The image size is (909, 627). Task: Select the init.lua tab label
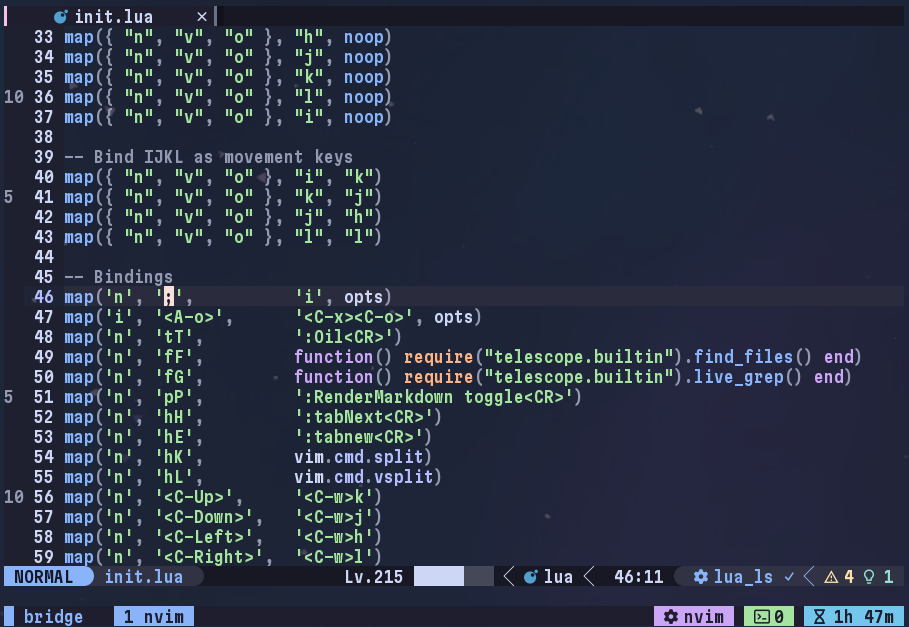[114, 17]
